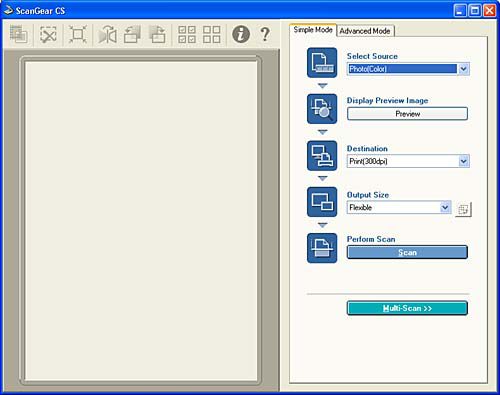The image size is (500, 395).
Task: Open the Information icon
Action: pos(241,34)
